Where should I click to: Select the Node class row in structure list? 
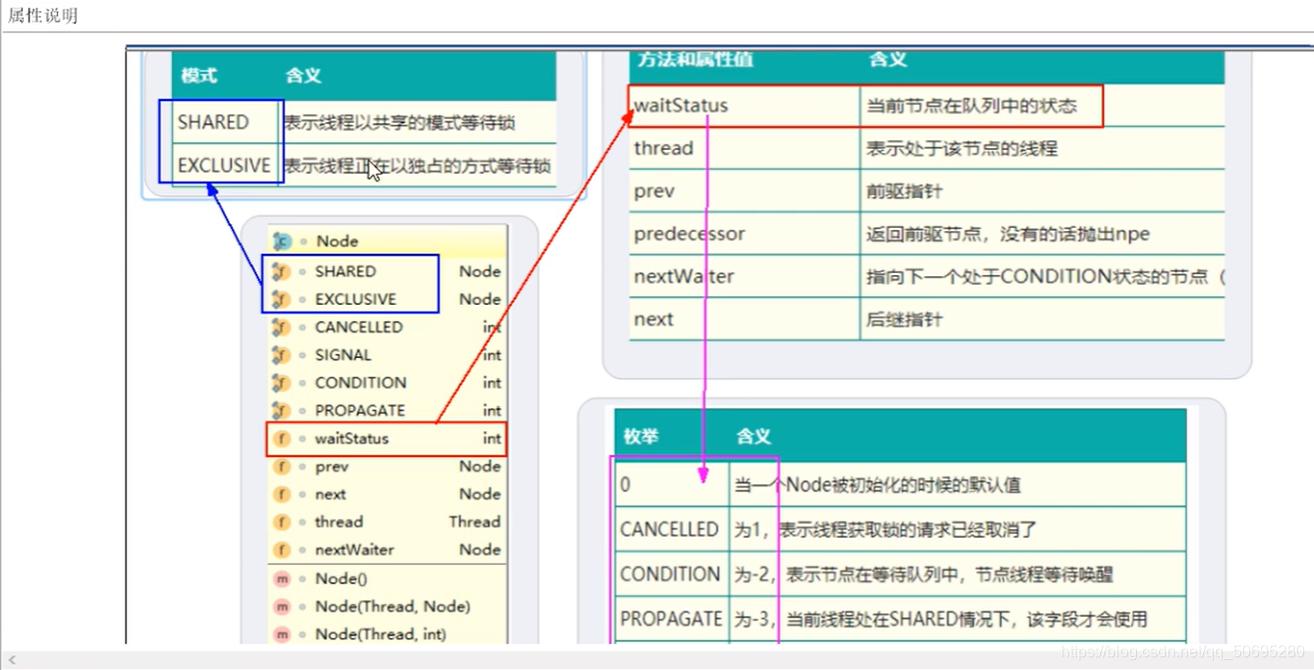(388, 241)
